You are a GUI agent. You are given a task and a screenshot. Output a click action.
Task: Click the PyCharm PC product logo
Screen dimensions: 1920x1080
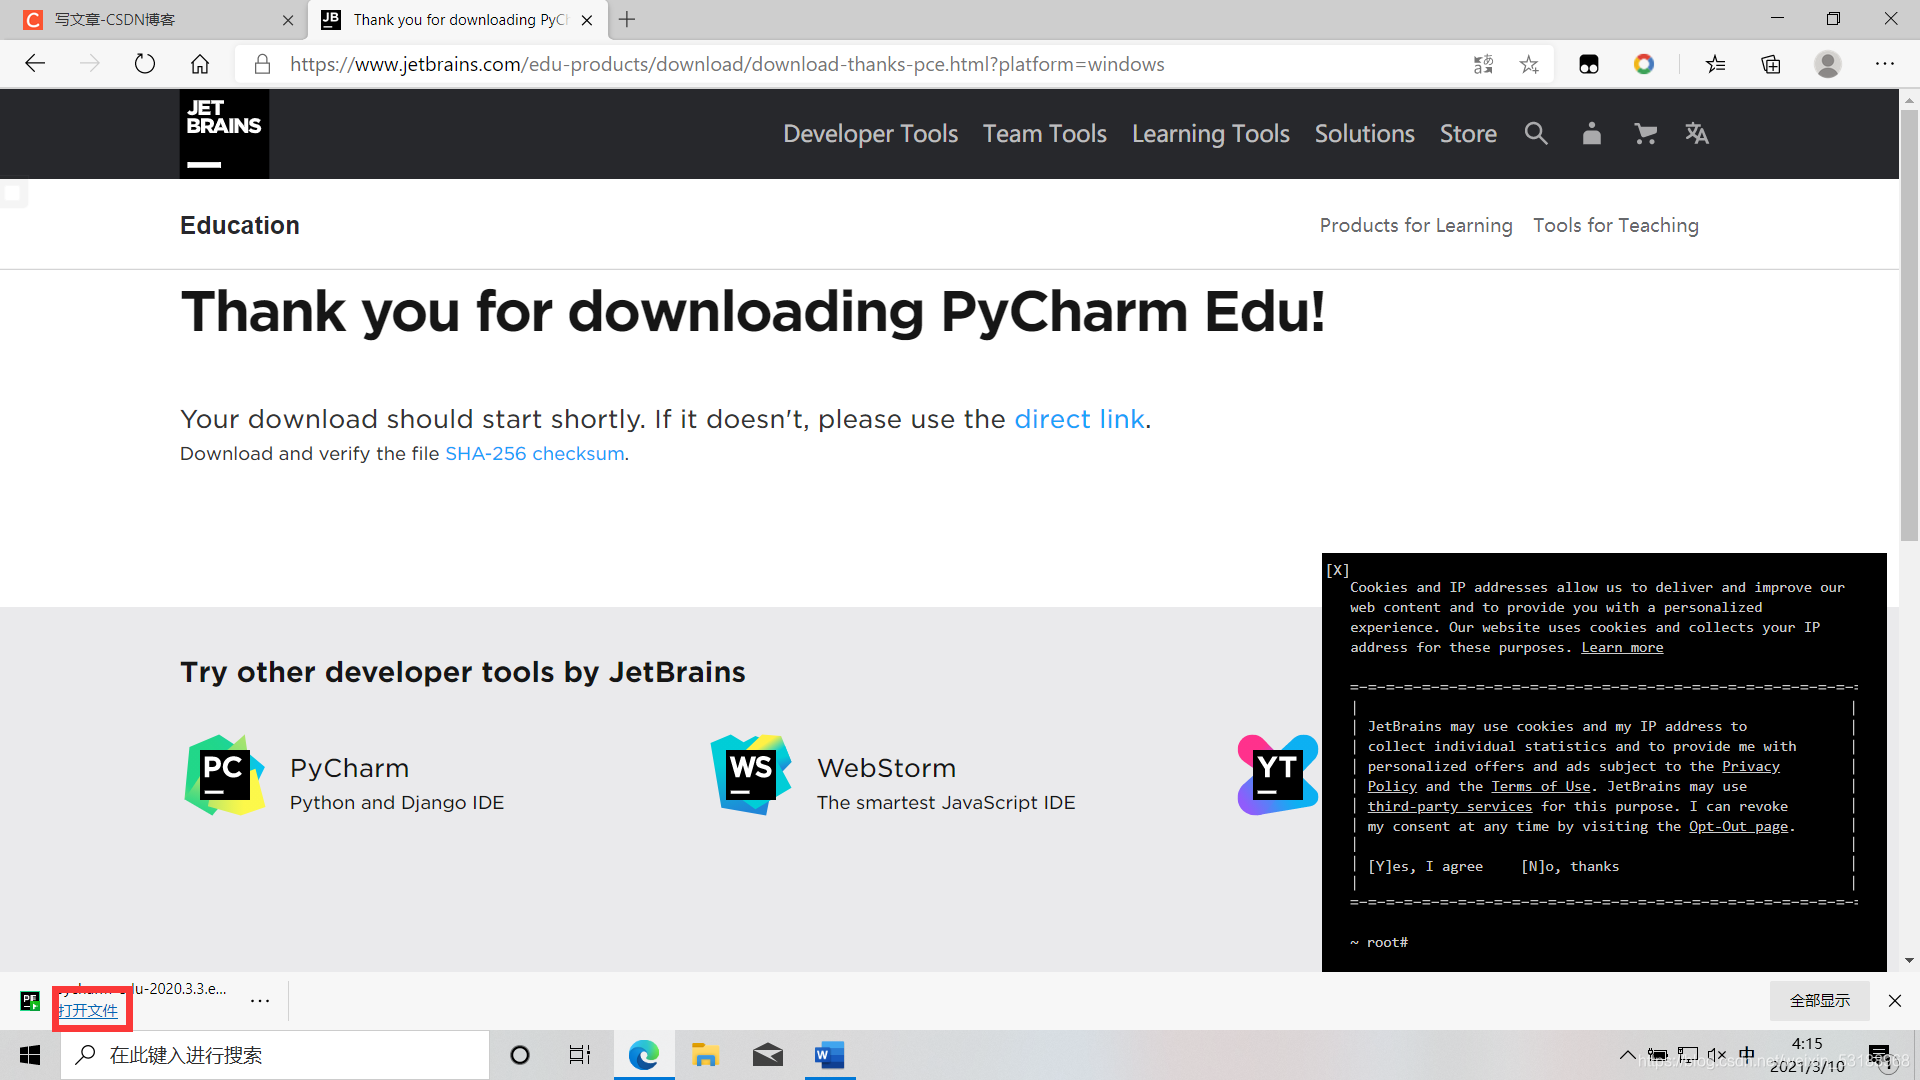coord(225,775)
